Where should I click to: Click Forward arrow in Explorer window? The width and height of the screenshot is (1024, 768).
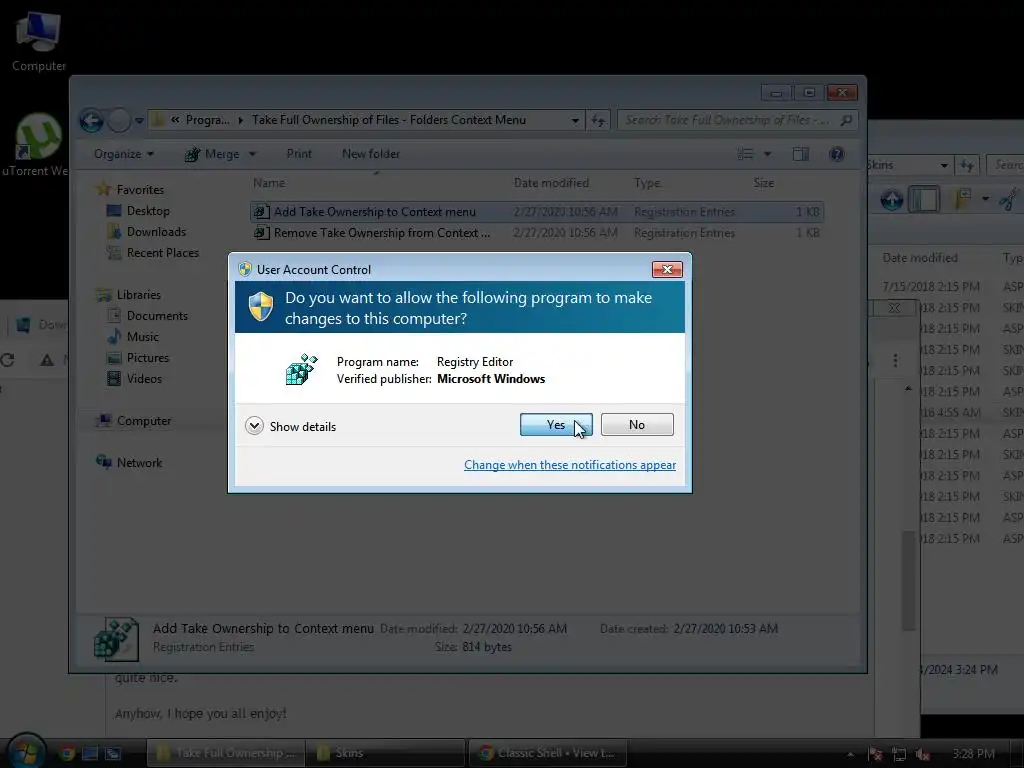click(119, 120)
